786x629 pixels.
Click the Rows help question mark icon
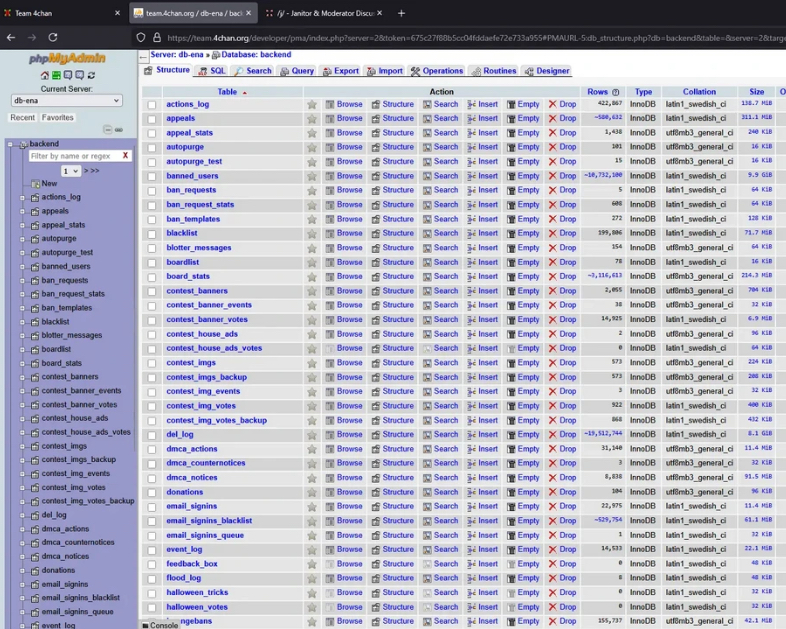point(616,92)
